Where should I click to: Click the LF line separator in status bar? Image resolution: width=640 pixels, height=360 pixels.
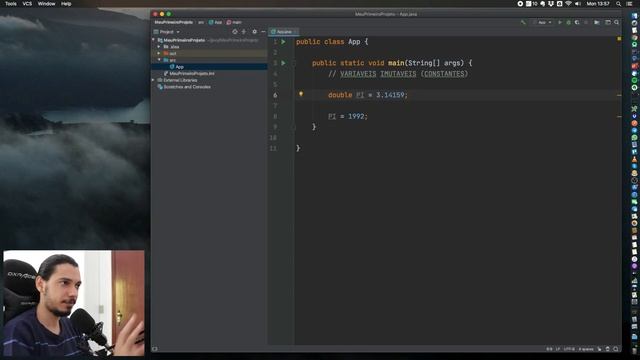pyautogui.click(x=558, y=349)
